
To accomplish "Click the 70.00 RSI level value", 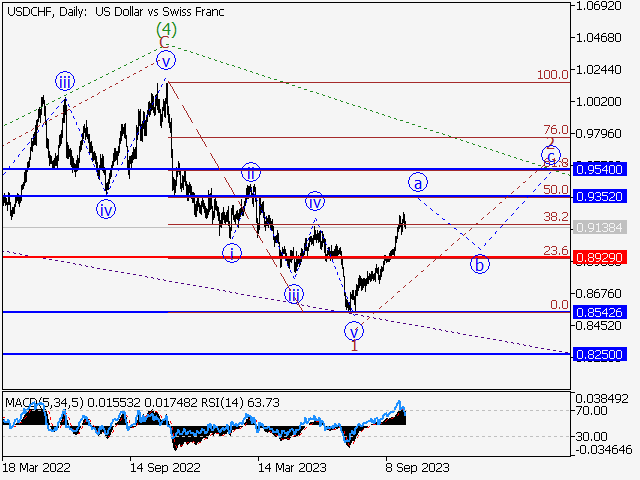I will pos(591,410).
